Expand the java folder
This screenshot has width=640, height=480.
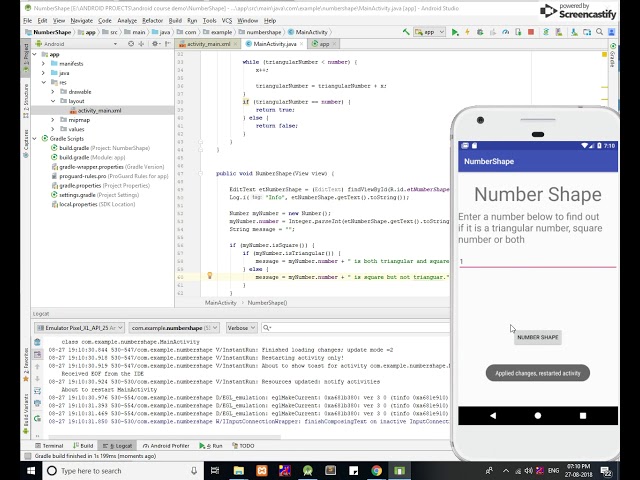coord(43,73)
